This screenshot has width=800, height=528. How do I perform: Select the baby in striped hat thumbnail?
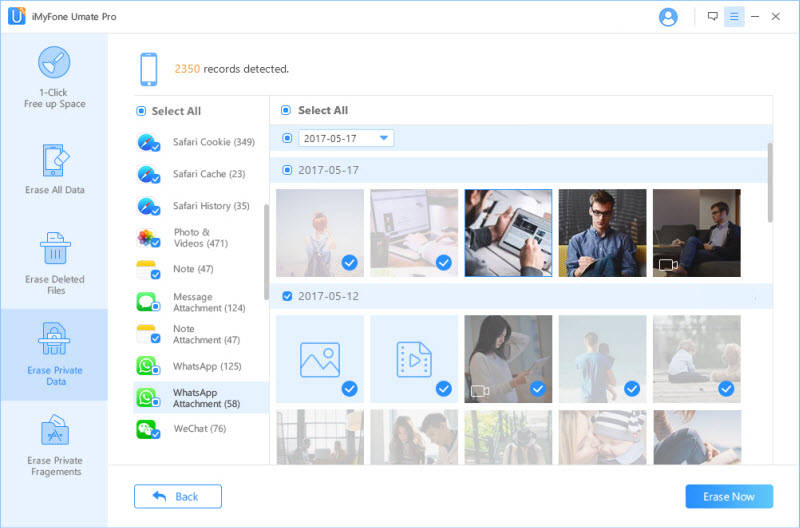click(603, 437)
